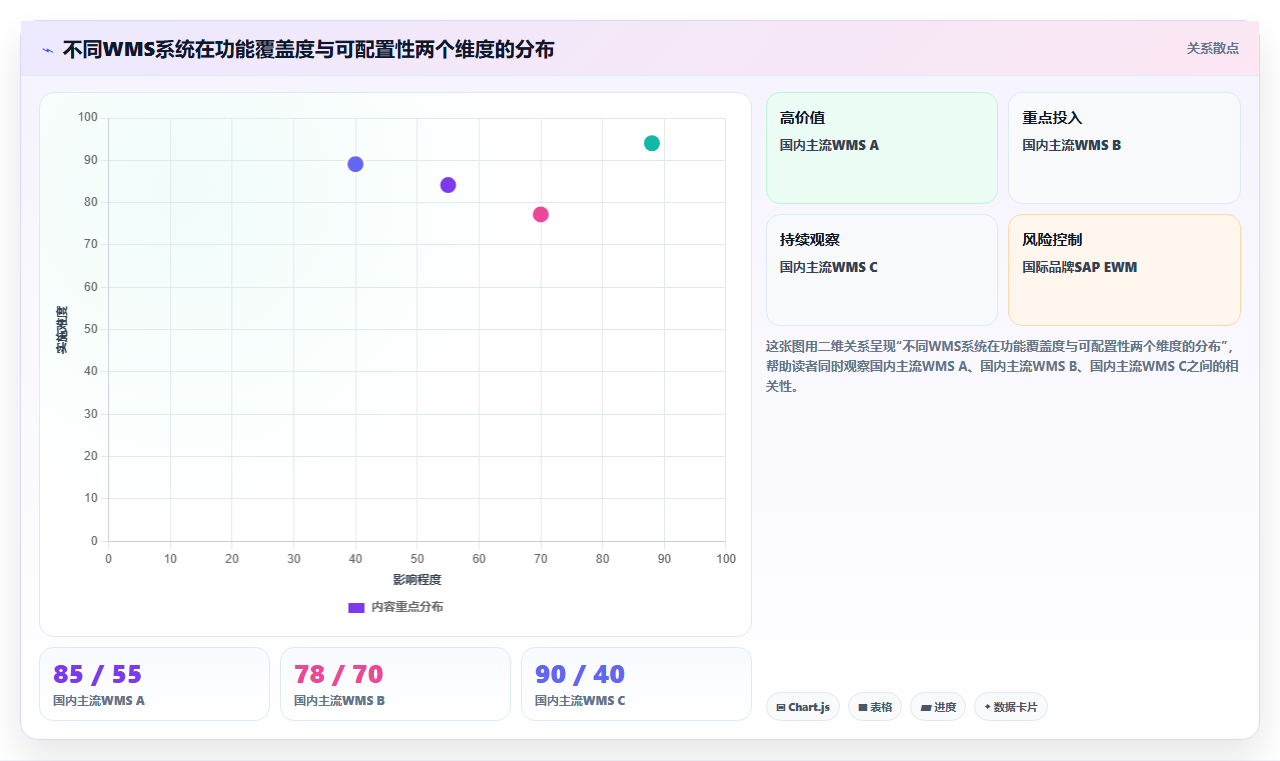The image size is (1280, 761).
Task: Select the 90 / 40 stat card
Action: [636, 684]
